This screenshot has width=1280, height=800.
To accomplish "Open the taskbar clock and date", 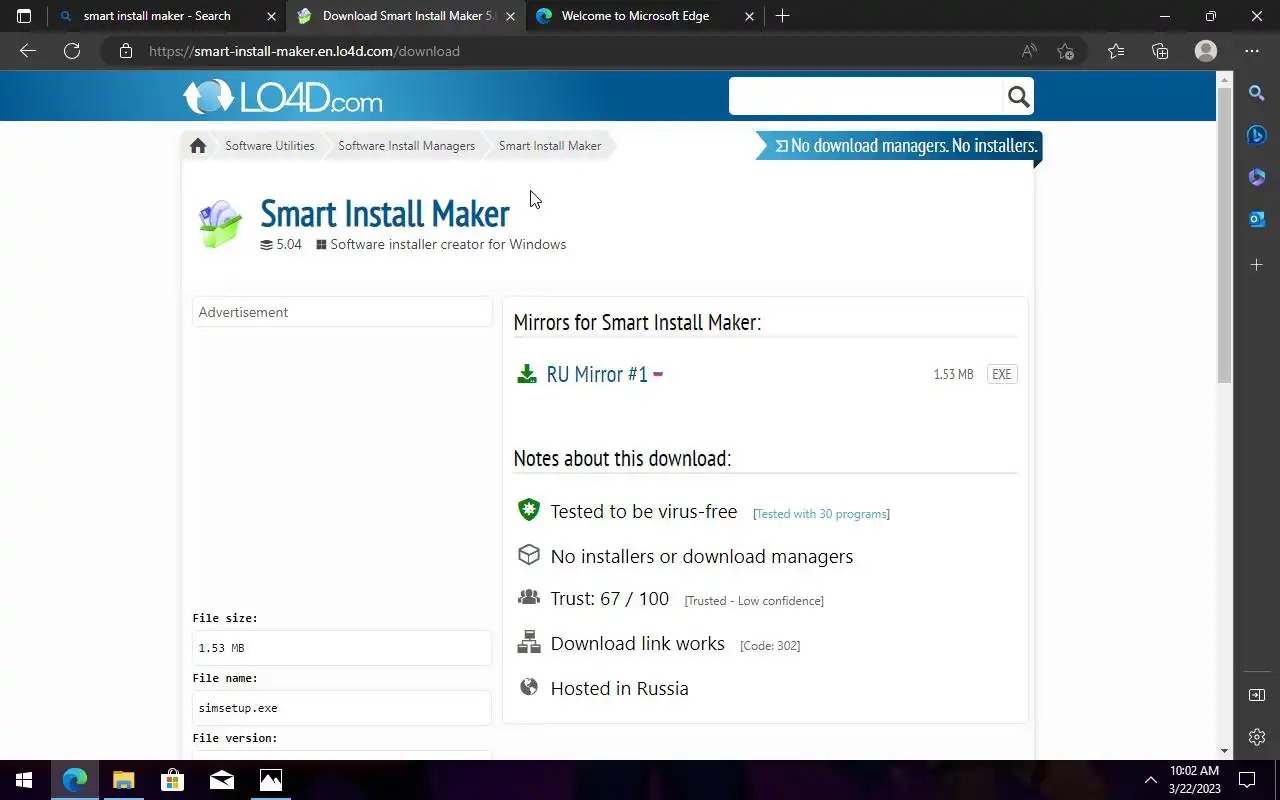I will coord(1195,780).
